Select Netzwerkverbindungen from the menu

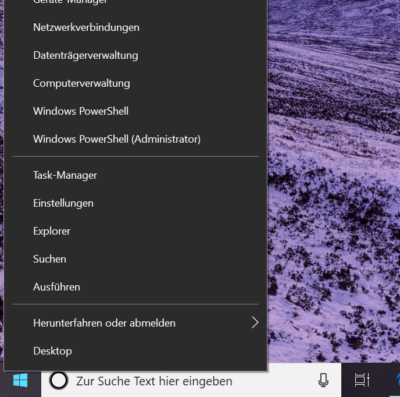pyautogui.click(x=135, y=27)
